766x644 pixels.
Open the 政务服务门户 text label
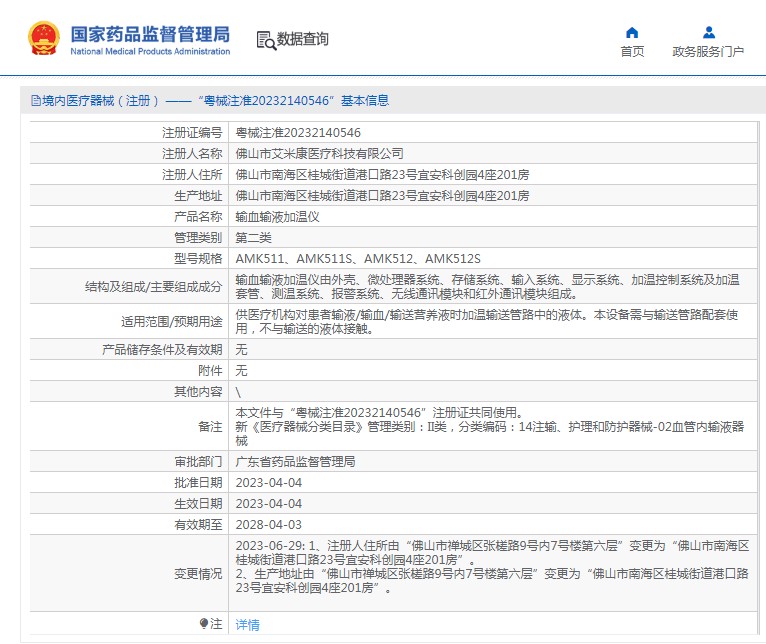point(708,52)
